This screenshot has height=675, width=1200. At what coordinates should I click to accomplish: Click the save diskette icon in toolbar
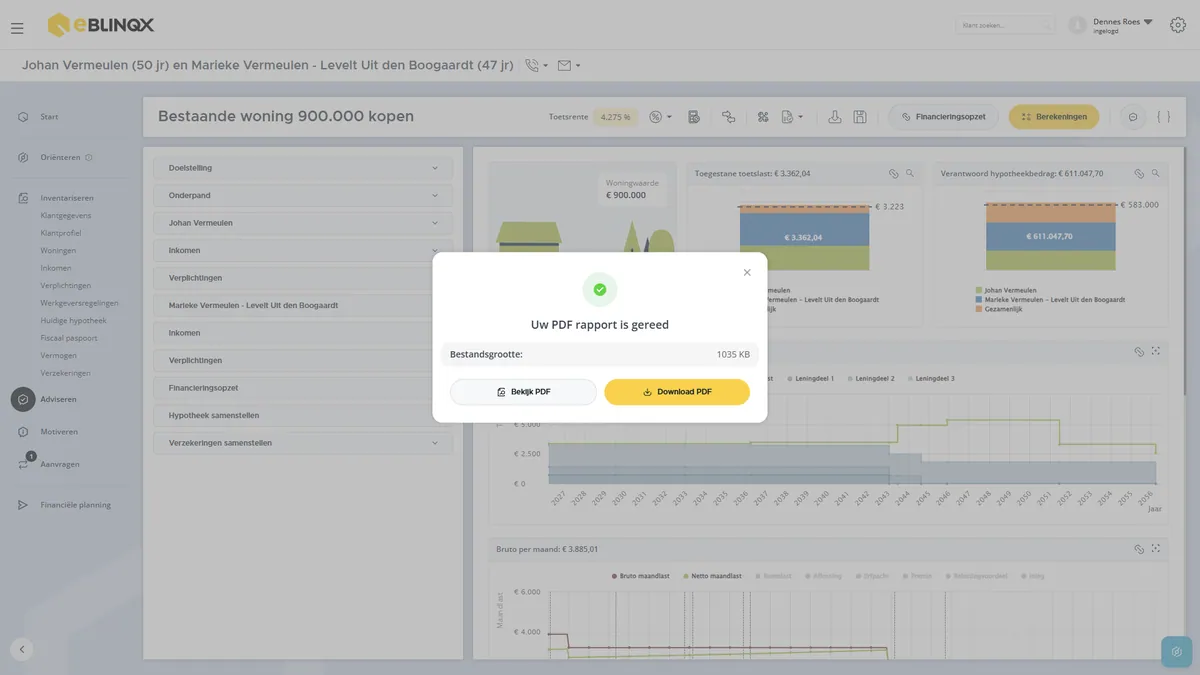860,117
